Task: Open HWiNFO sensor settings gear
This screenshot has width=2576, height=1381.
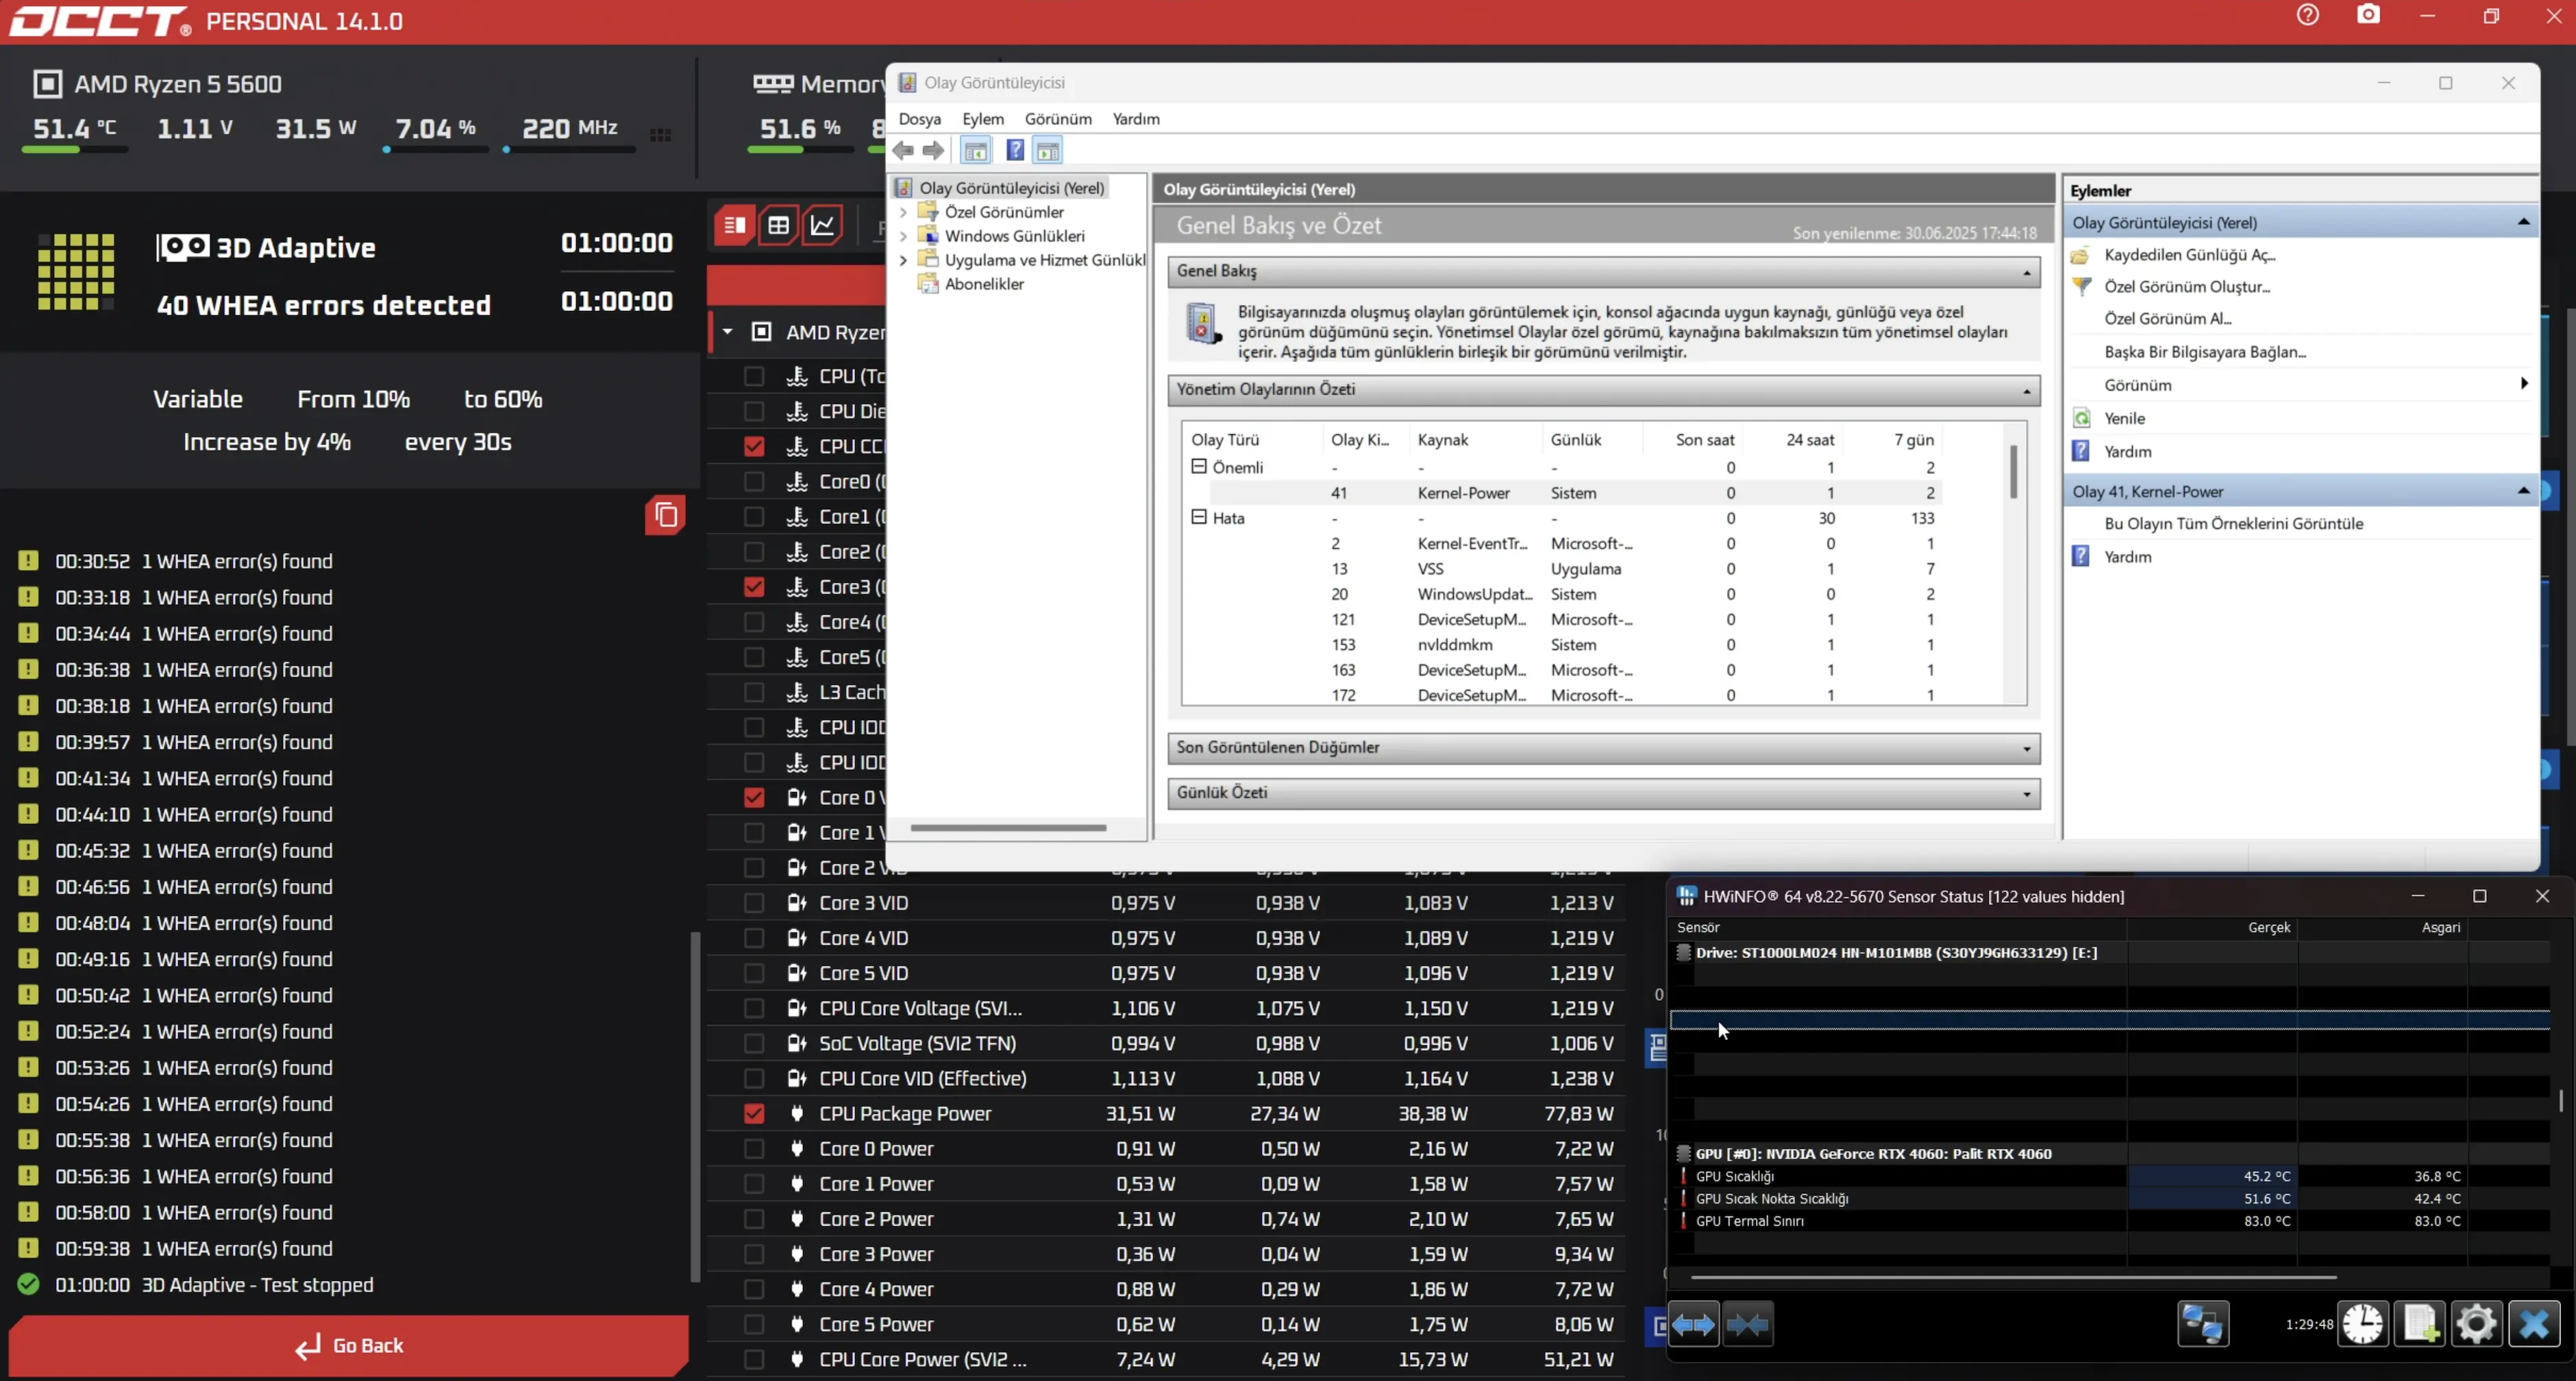Action: coord(2477,1325)
